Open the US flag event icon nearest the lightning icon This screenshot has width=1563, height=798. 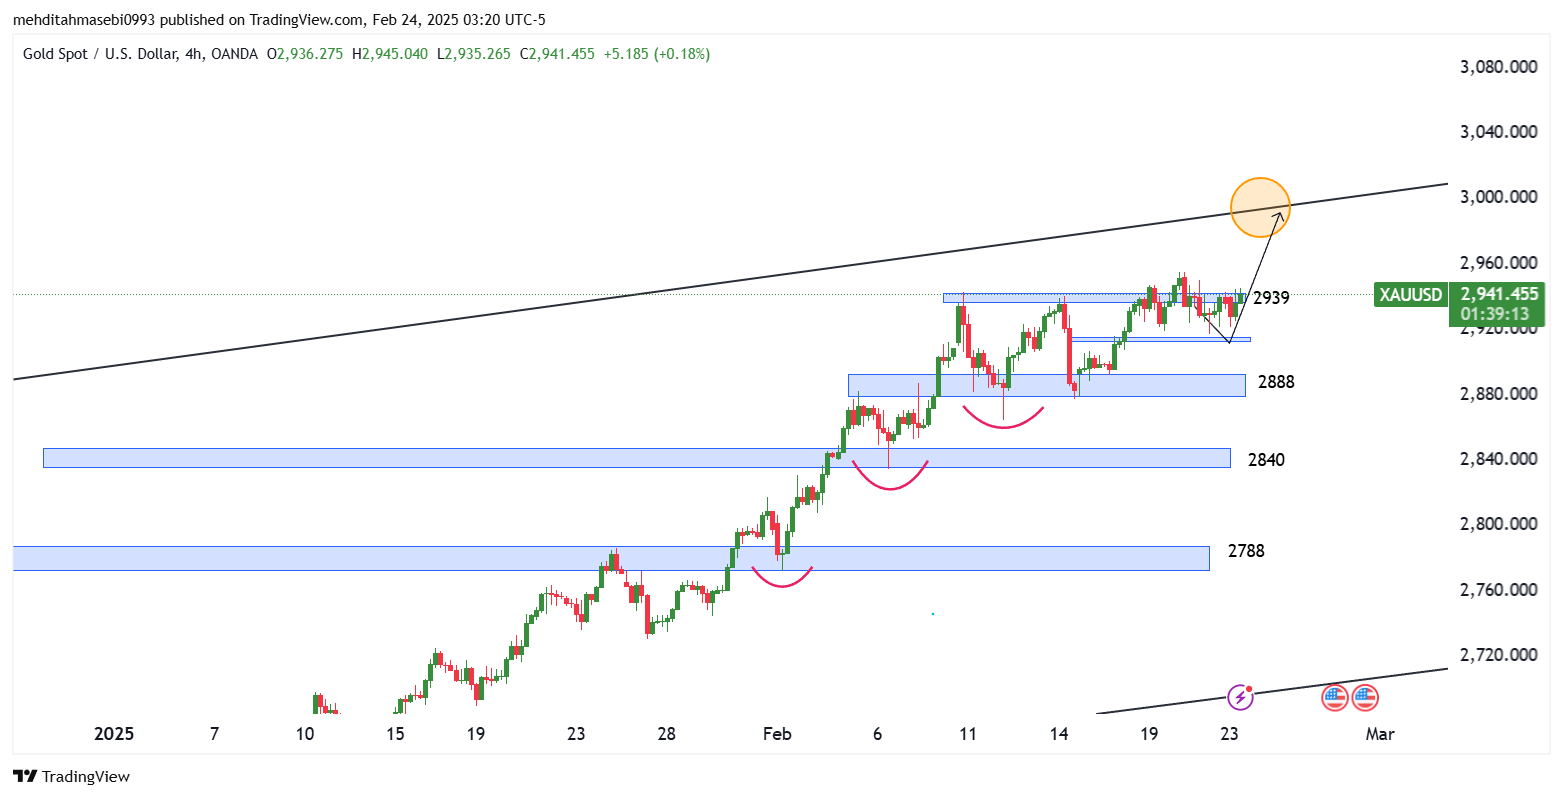(x=1335, y=697)
